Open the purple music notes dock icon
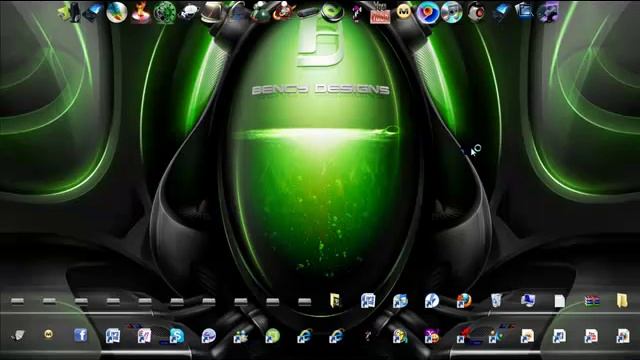This screenshot has height=360, width=640. (x=548, y=12)
